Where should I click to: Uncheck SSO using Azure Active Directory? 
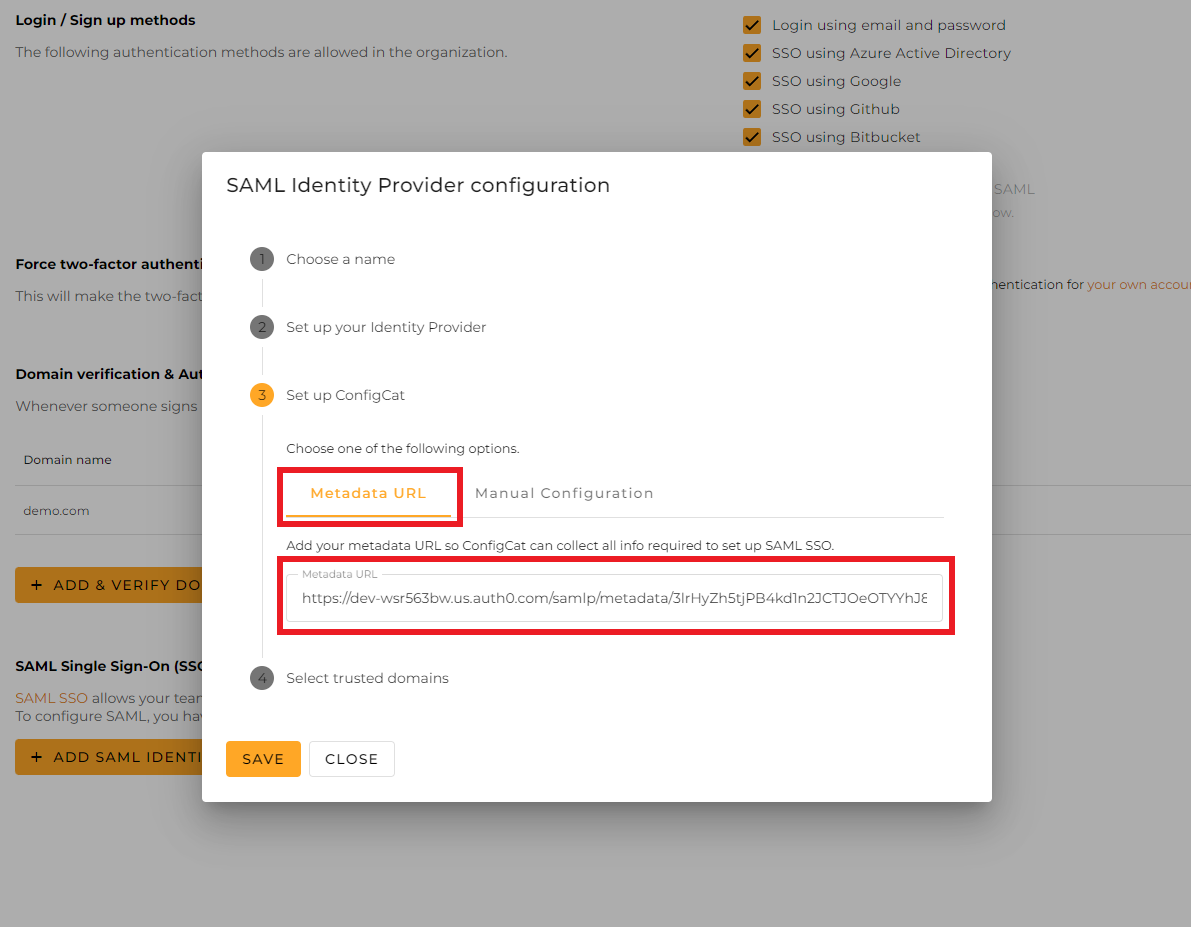click(752, 53)
